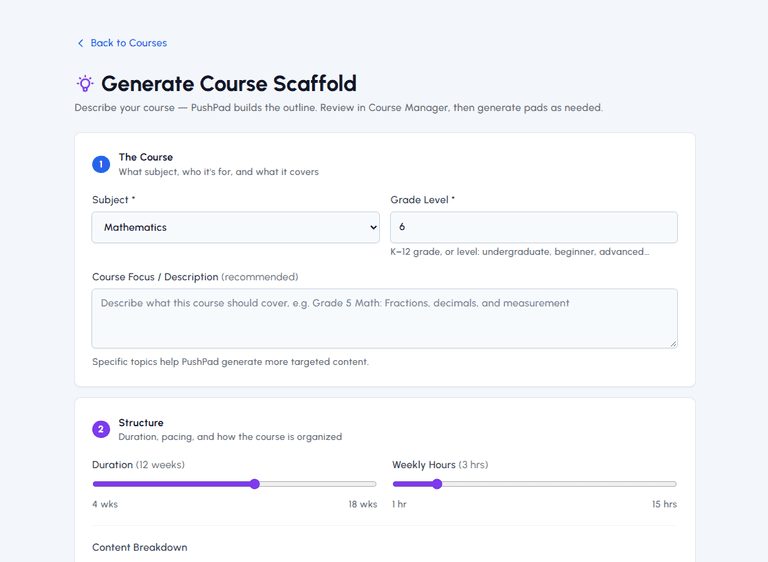
Task: Click the 'Duration (12 weeks)' label
Action: click(x=138, y=464)
